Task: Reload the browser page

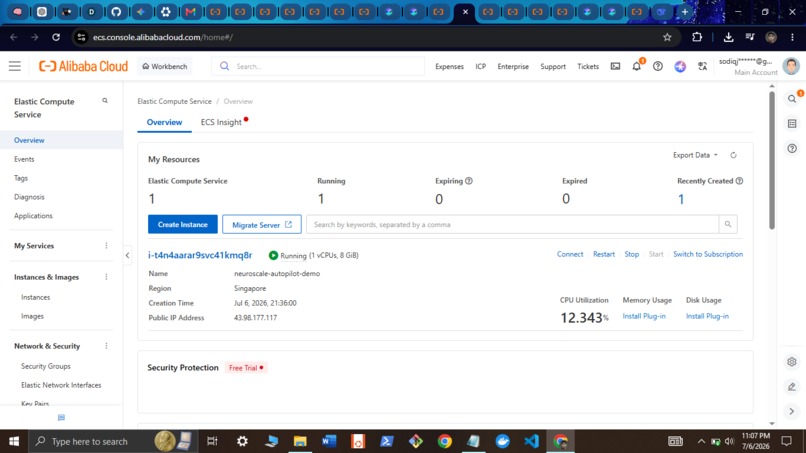Action: pos(56,37)
